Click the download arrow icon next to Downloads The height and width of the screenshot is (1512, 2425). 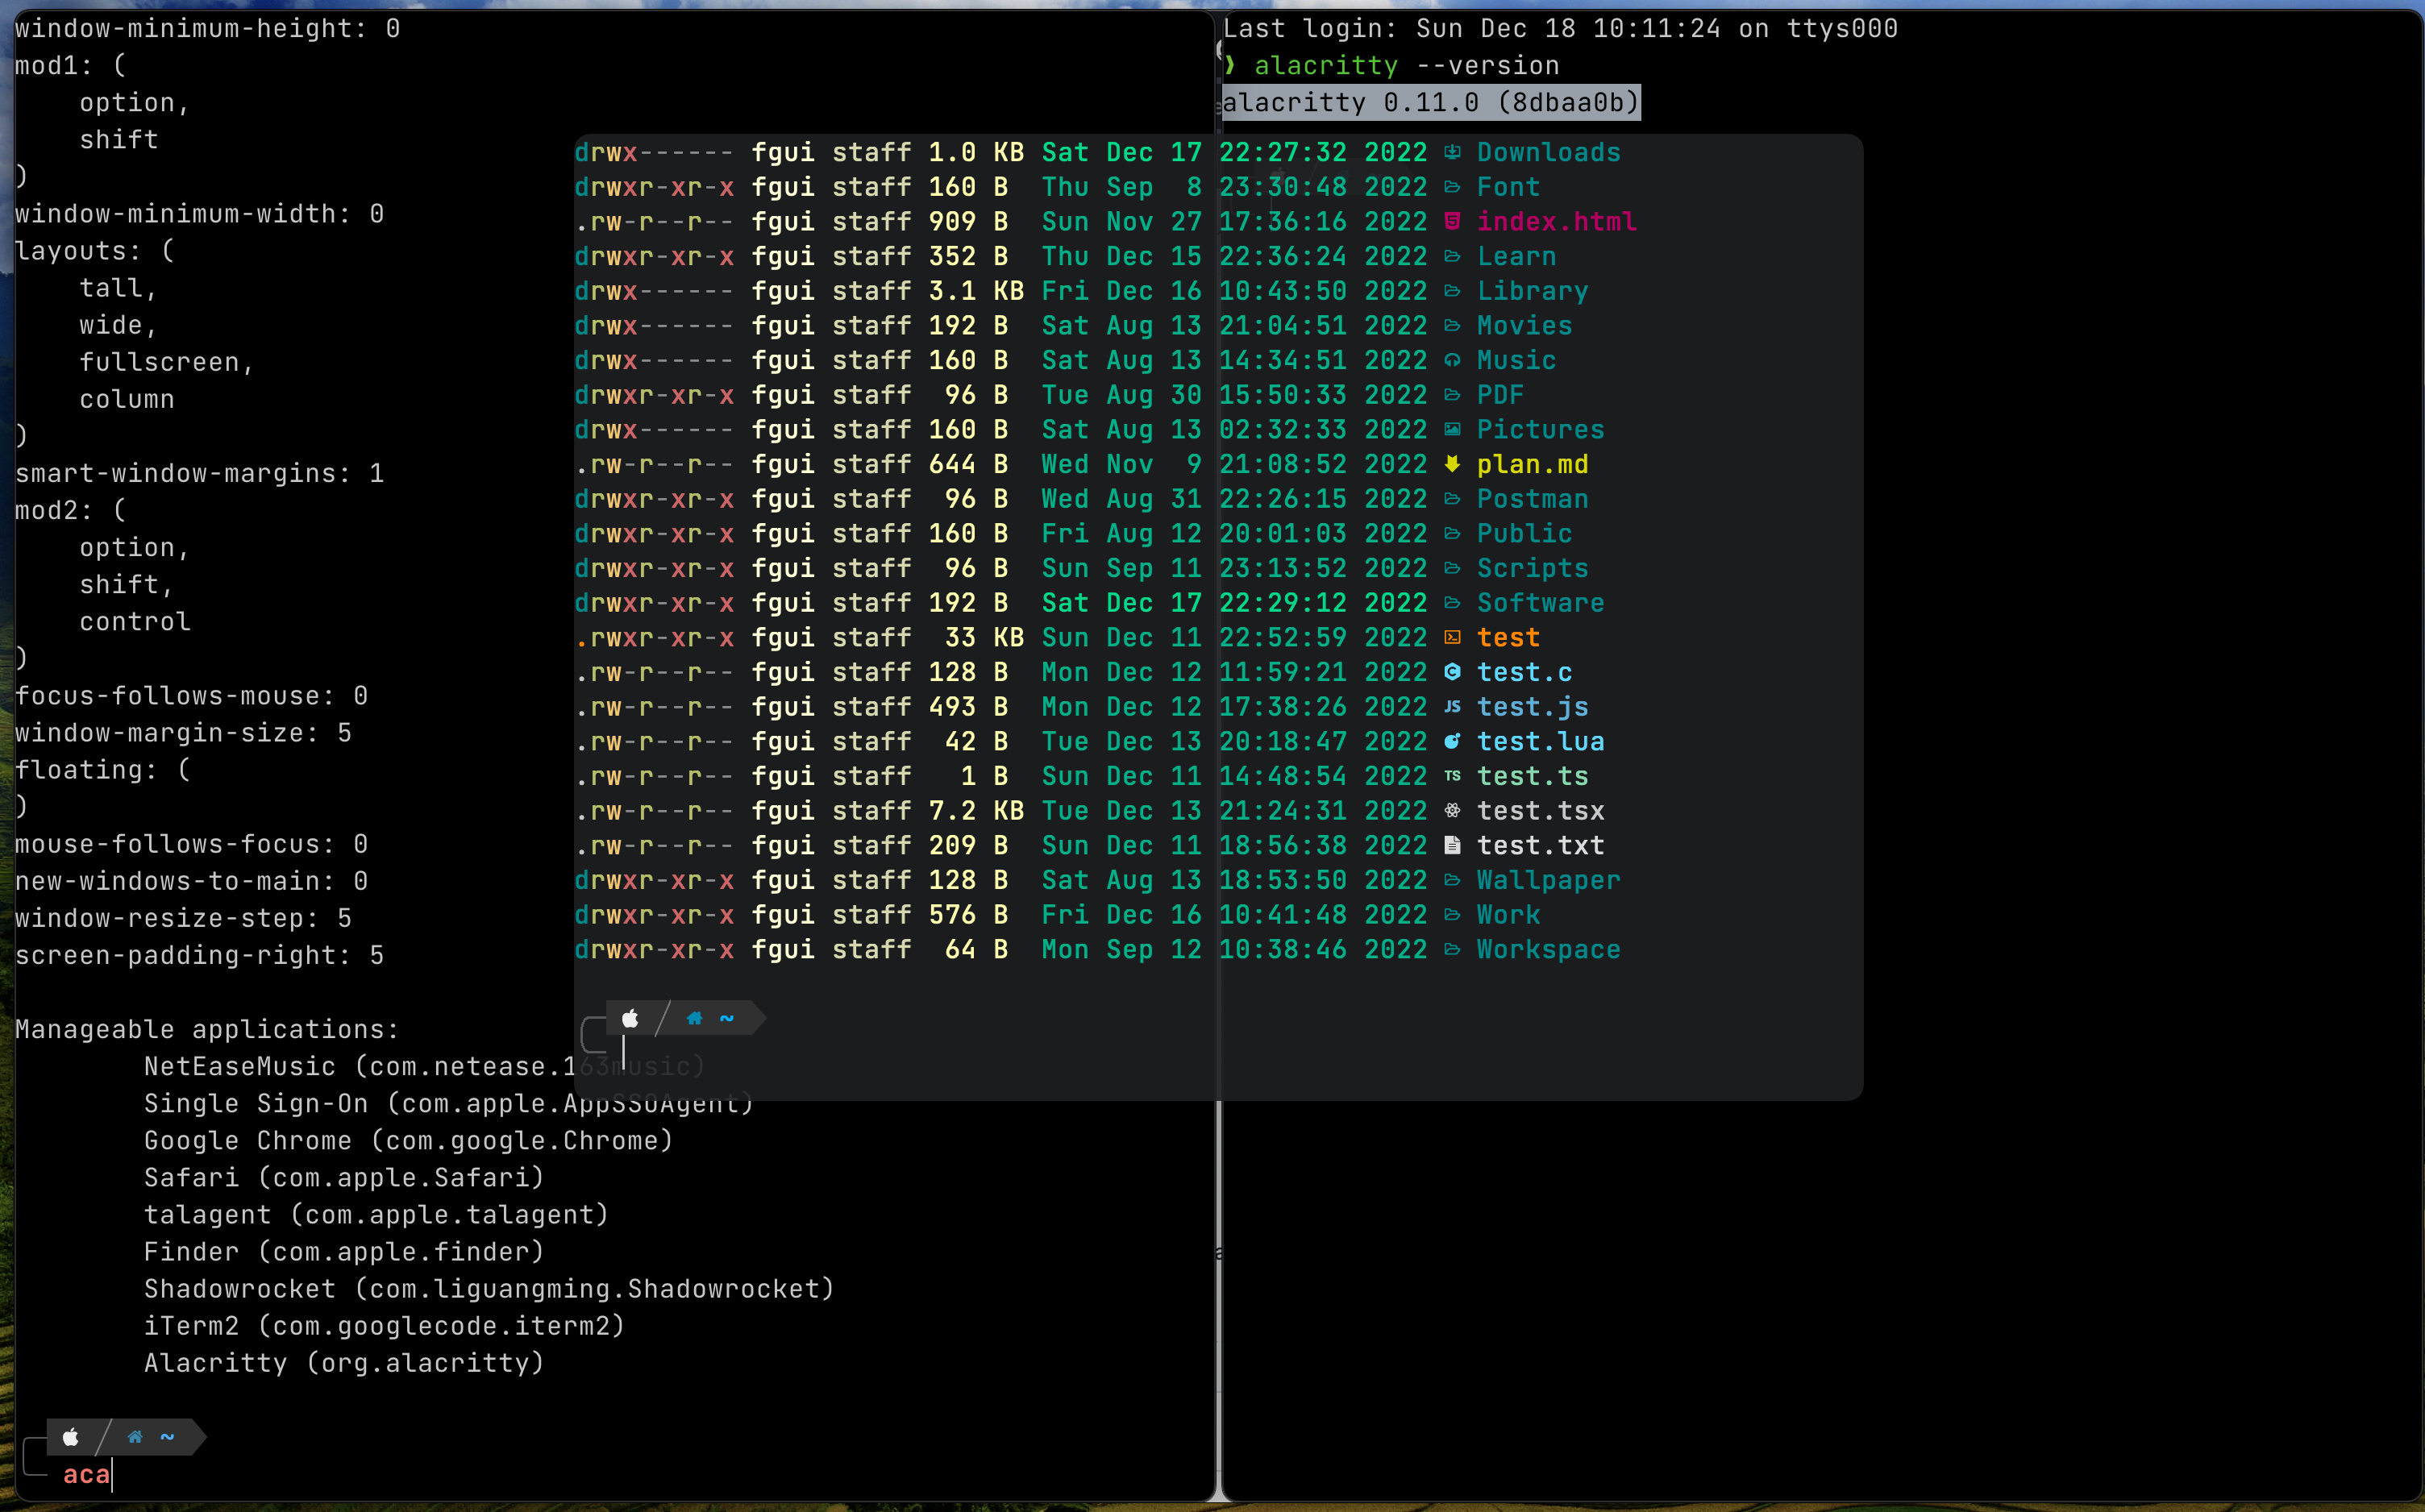click(1453, 152)
